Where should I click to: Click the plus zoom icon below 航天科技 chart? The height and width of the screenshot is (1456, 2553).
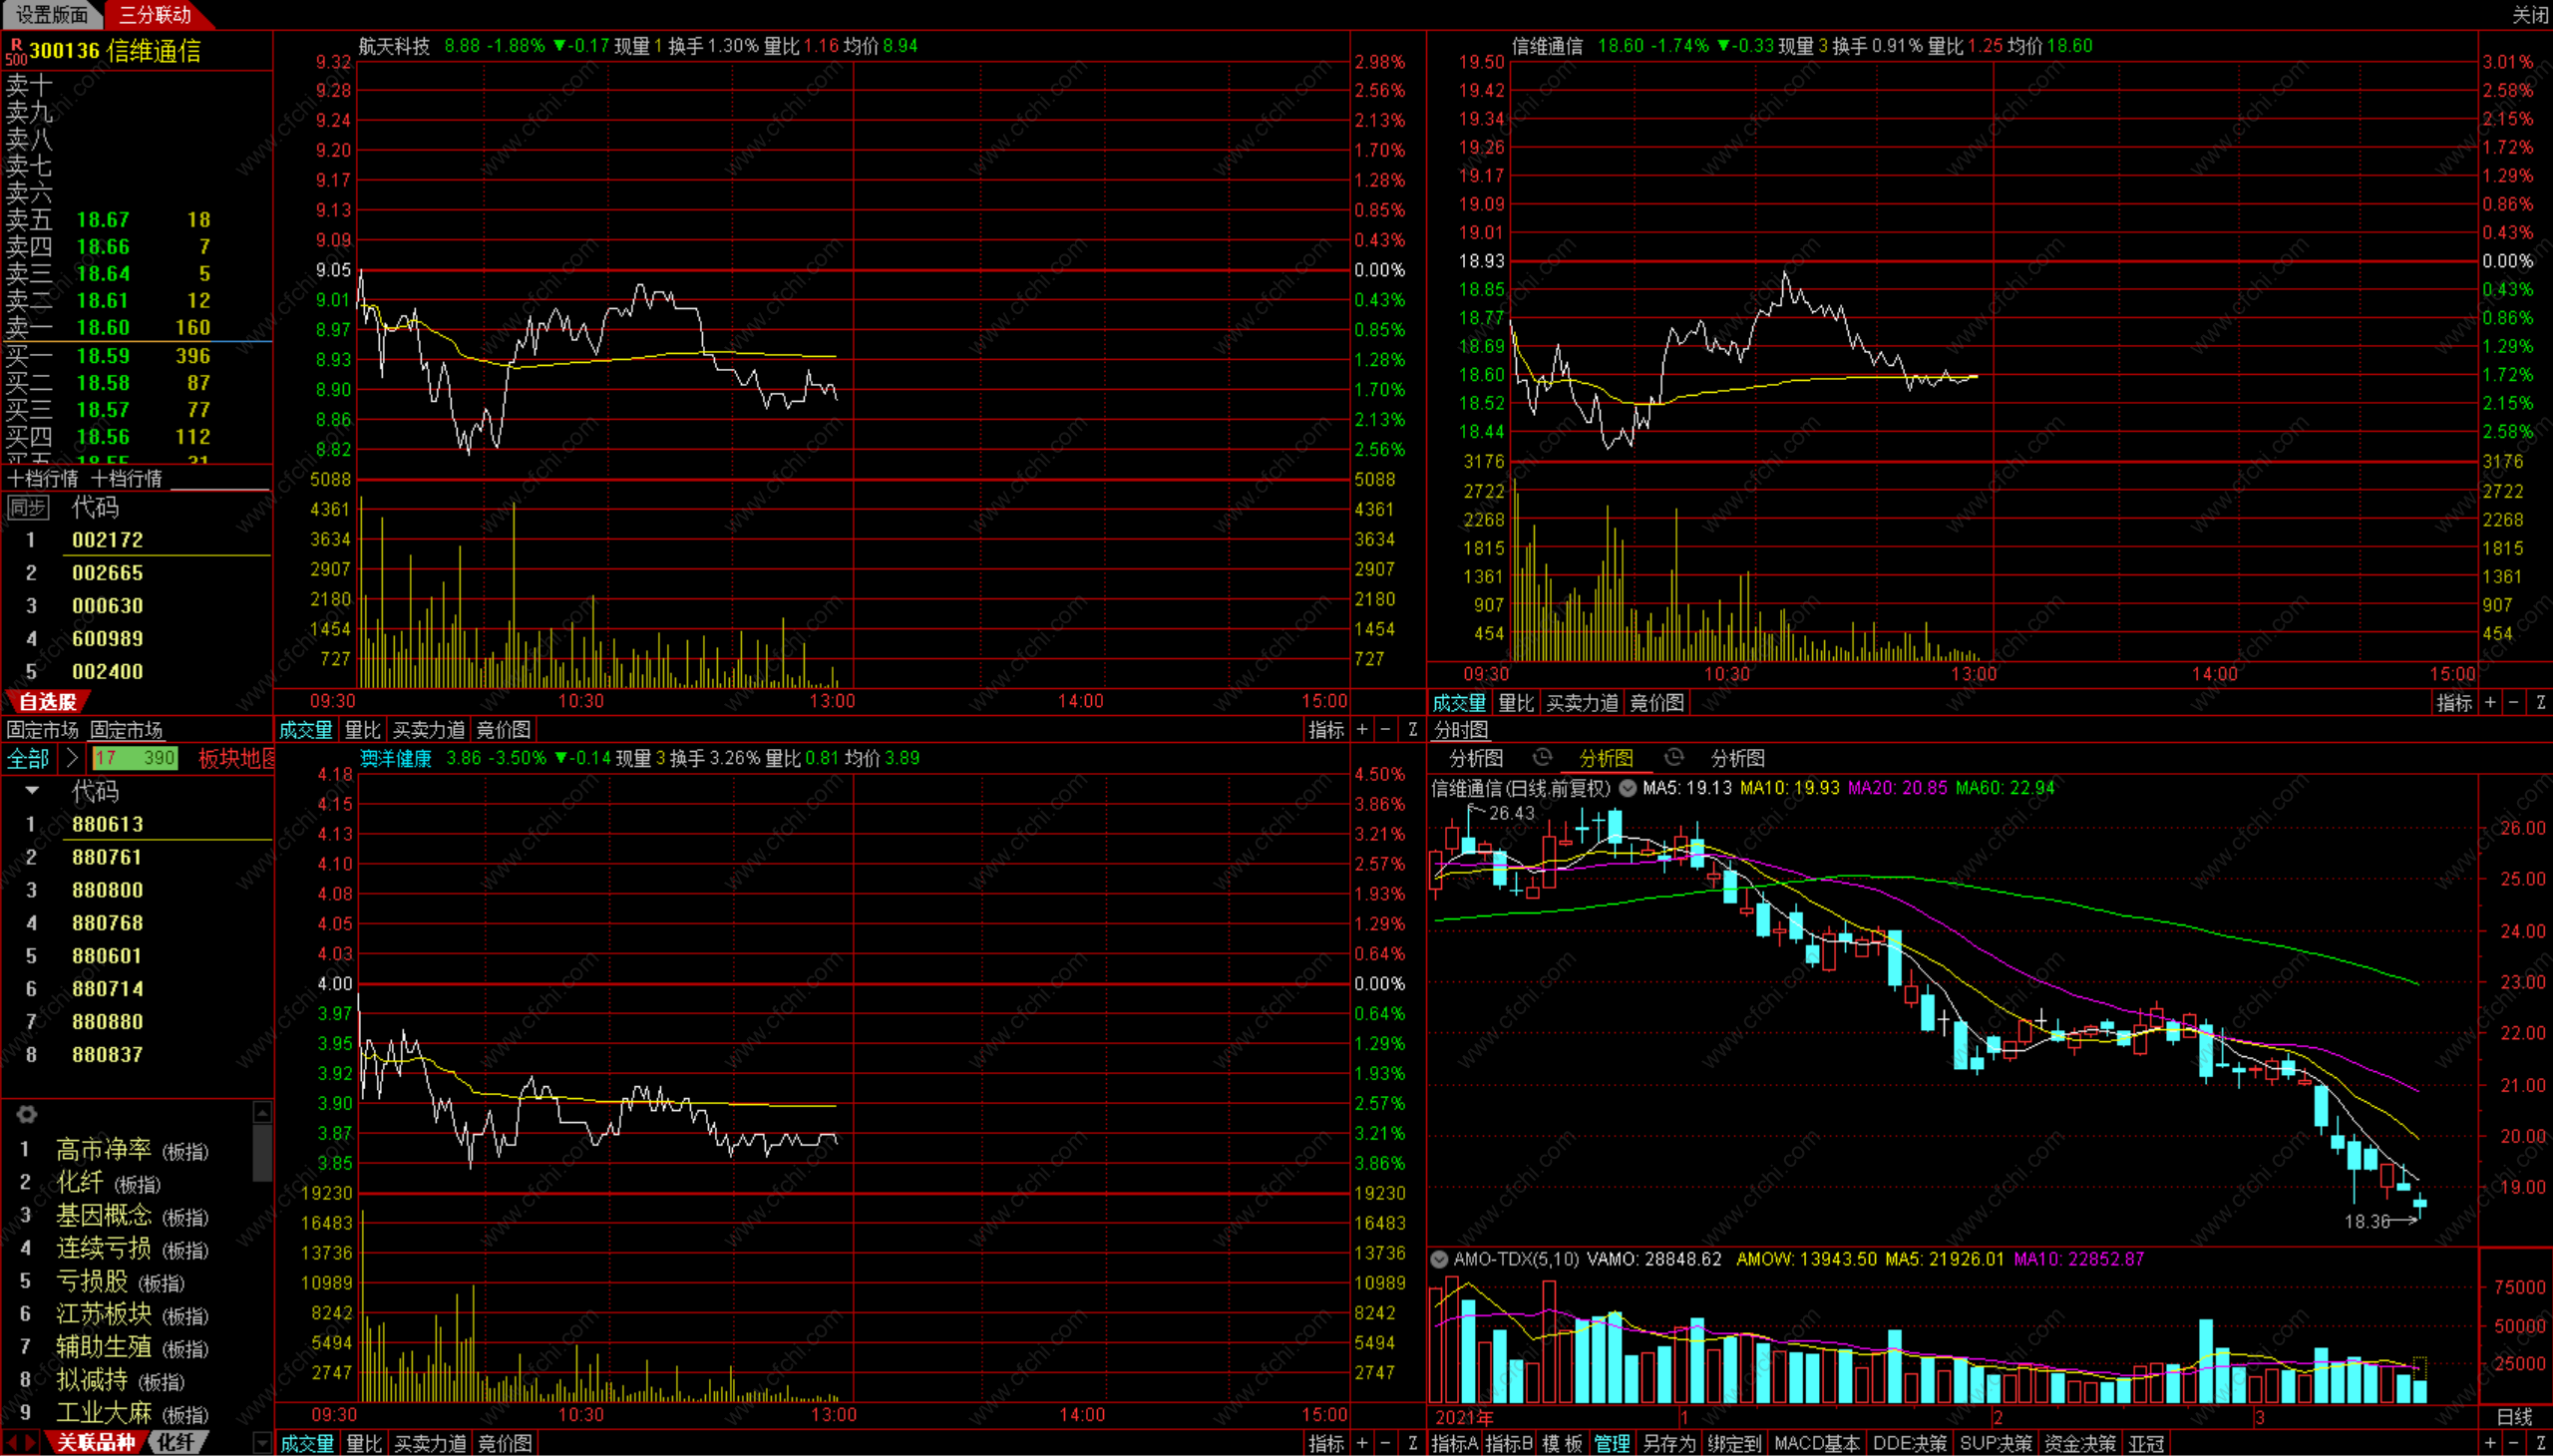1362,730
